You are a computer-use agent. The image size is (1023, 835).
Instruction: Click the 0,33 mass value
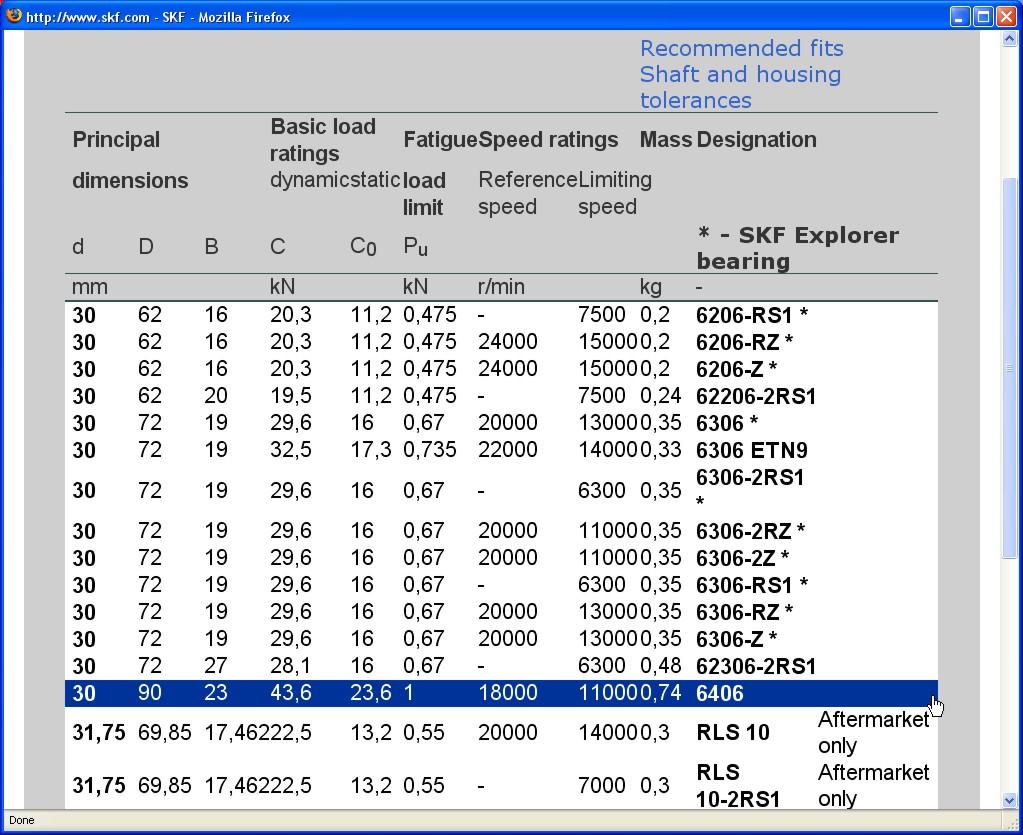click(660, 450)
